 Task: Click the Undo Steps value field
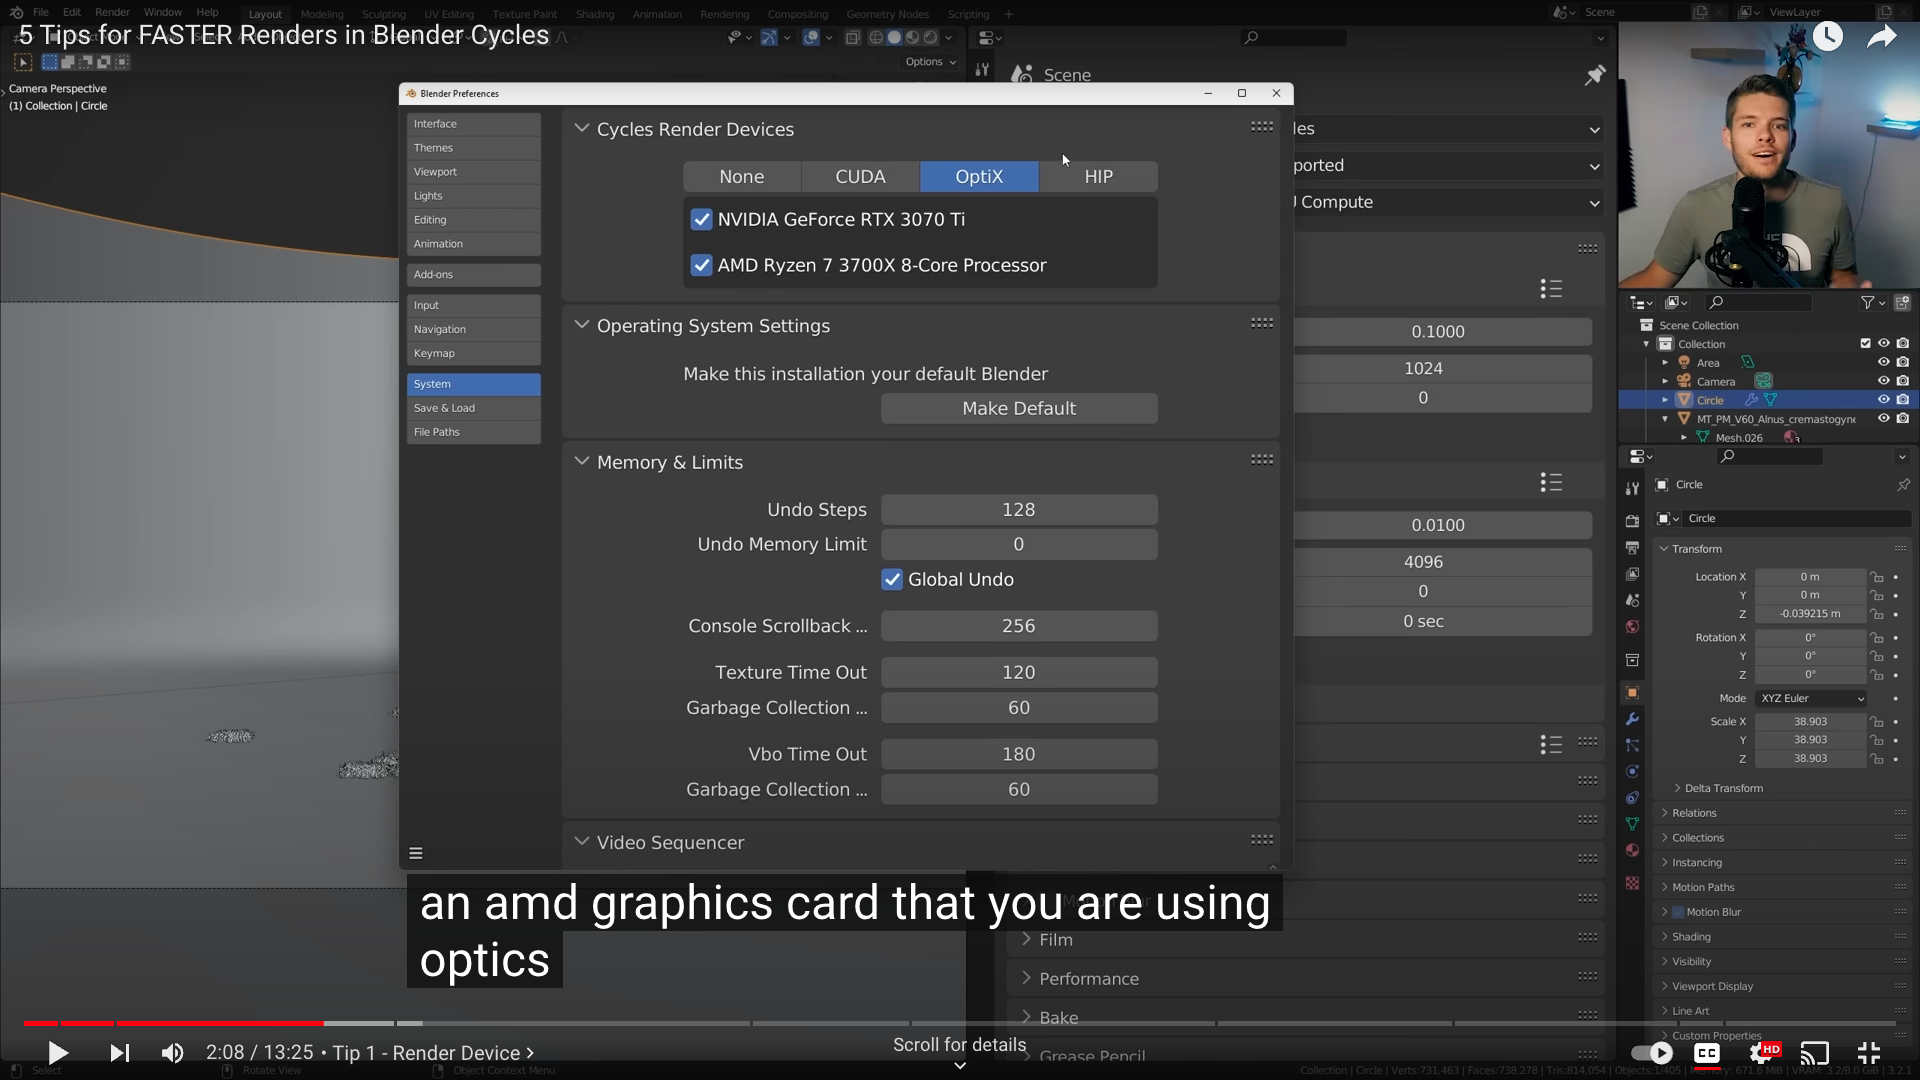coord(1019,510)
